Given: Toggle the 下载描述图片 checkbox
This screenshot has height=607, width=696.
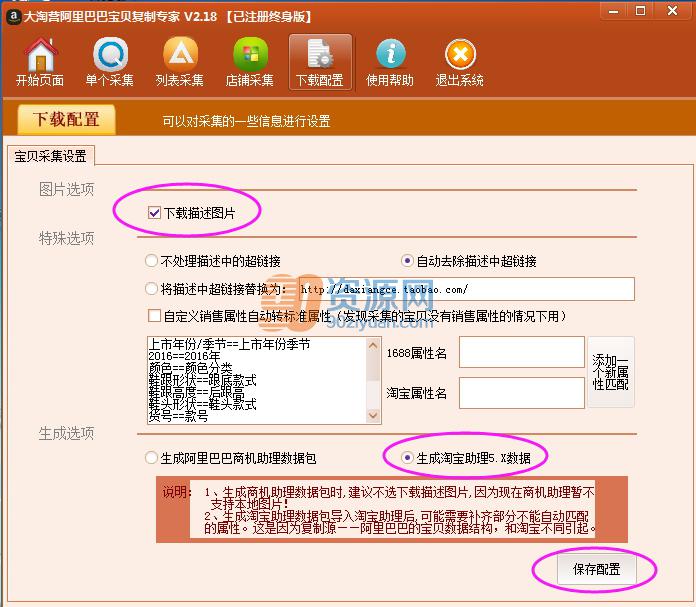Looking at the screenshot, I should 154,213.
